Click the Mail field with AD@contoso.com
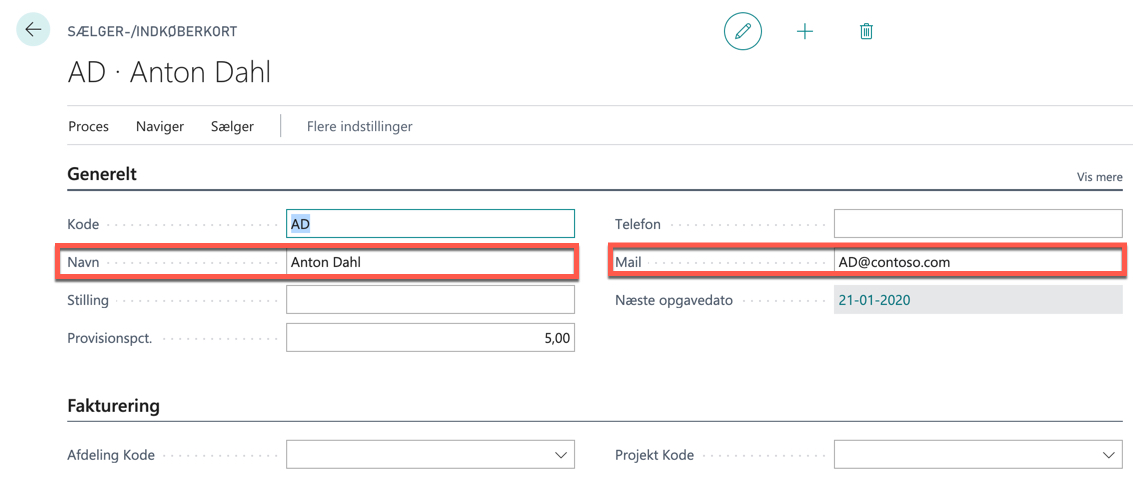This screenshot has width=1133, height=491. pos(978,262)
